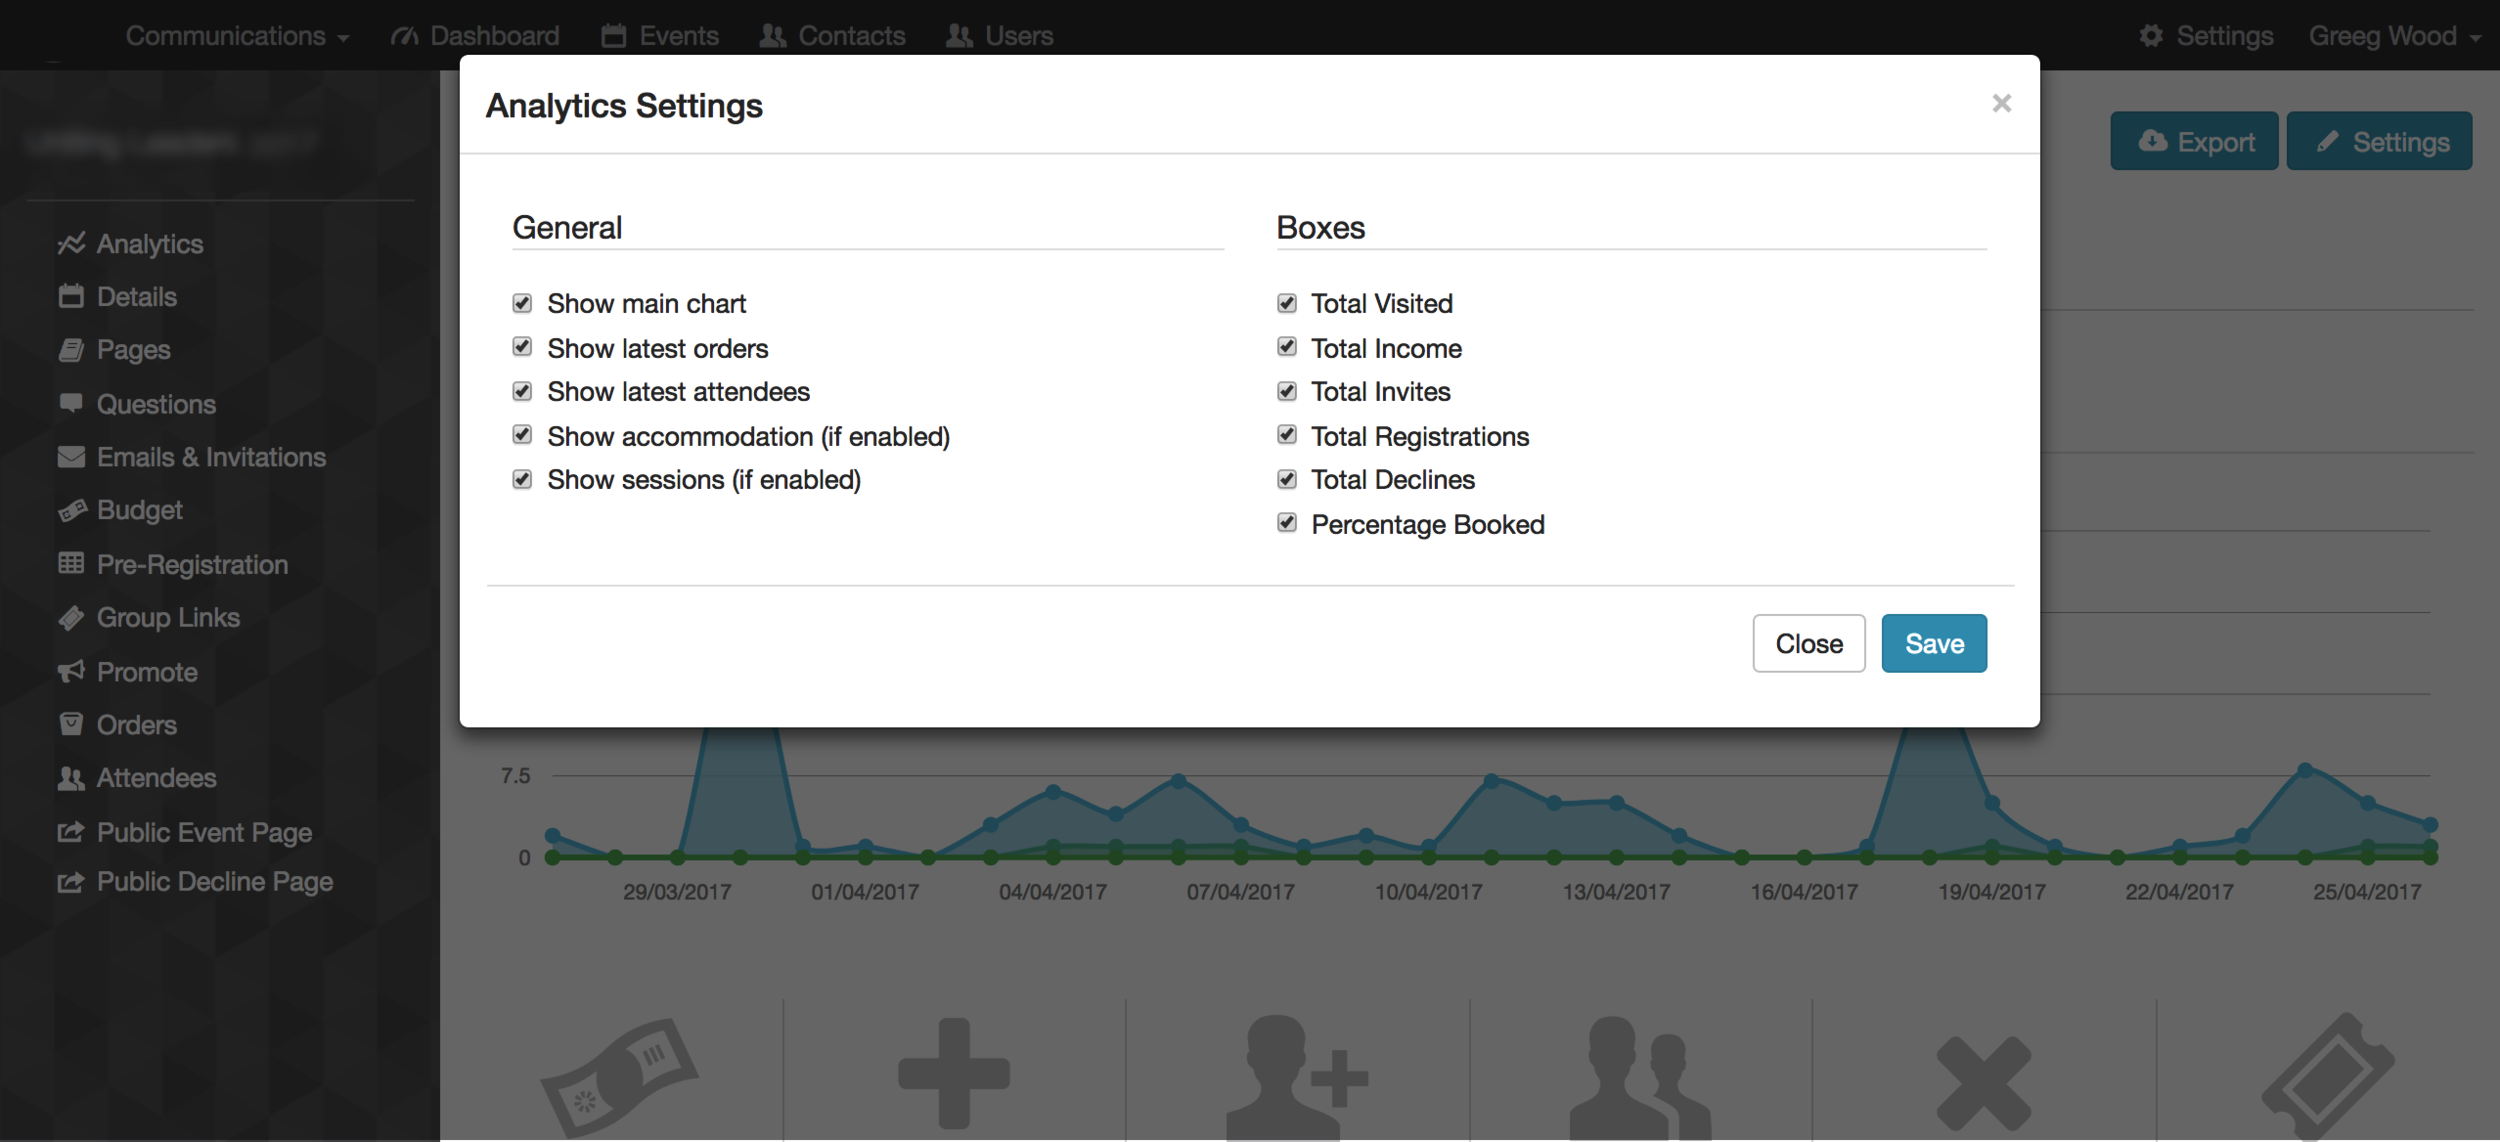Click the Analytics chart icon
This screenshot has width=2500, height=1142.
coord(71,243)
